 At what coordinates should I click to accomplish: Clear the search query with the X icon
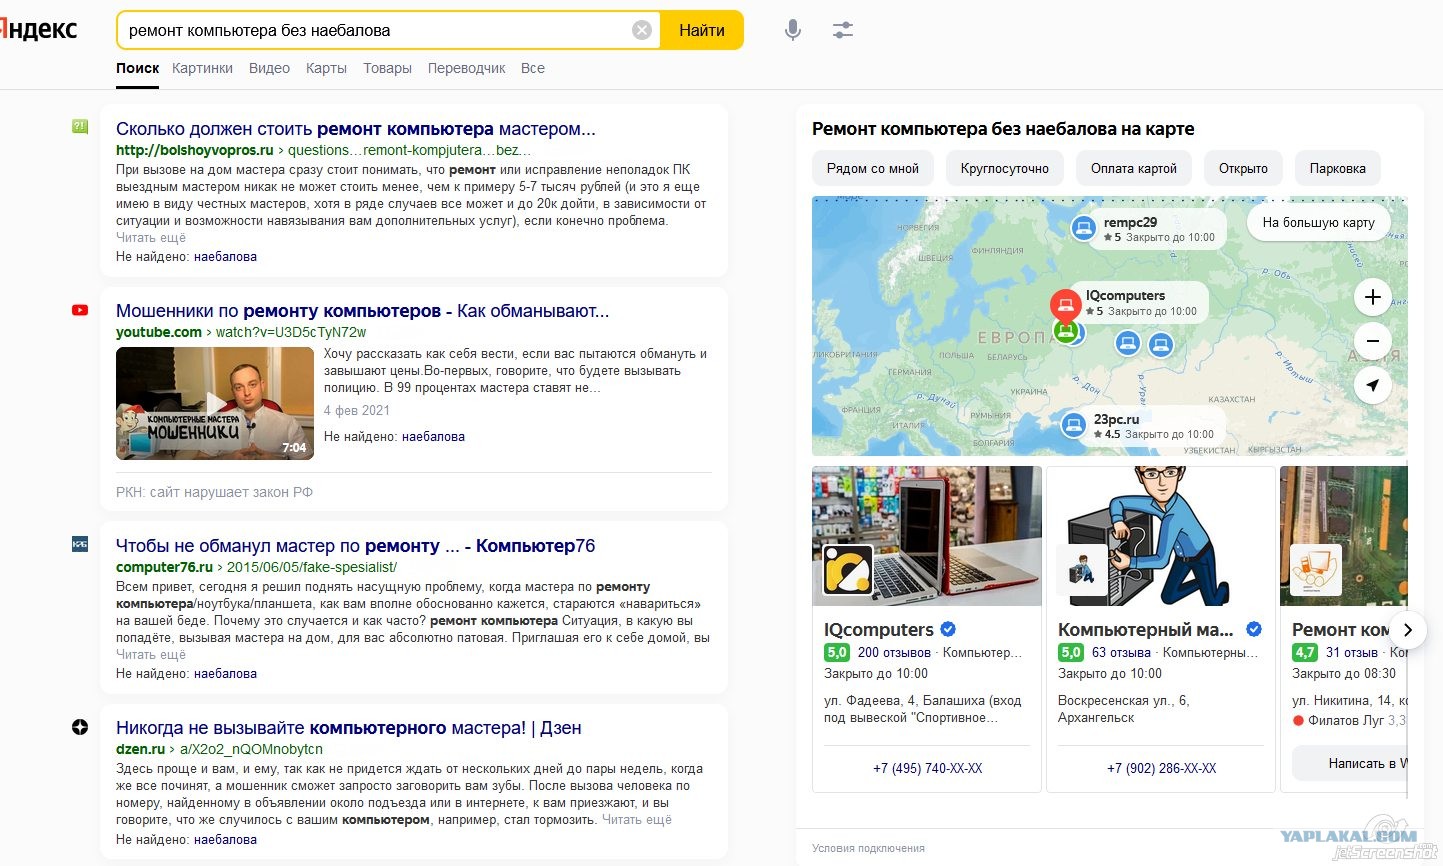(x=642, y=30)
